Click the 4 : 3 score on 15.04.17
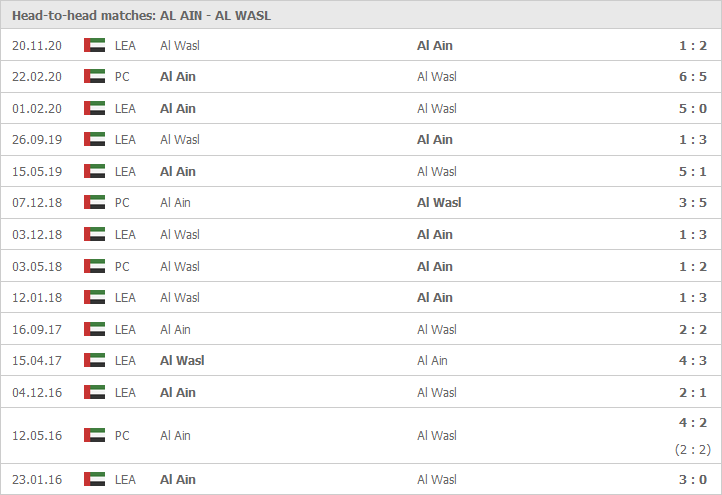722x495 pixels. pos(692,360)
